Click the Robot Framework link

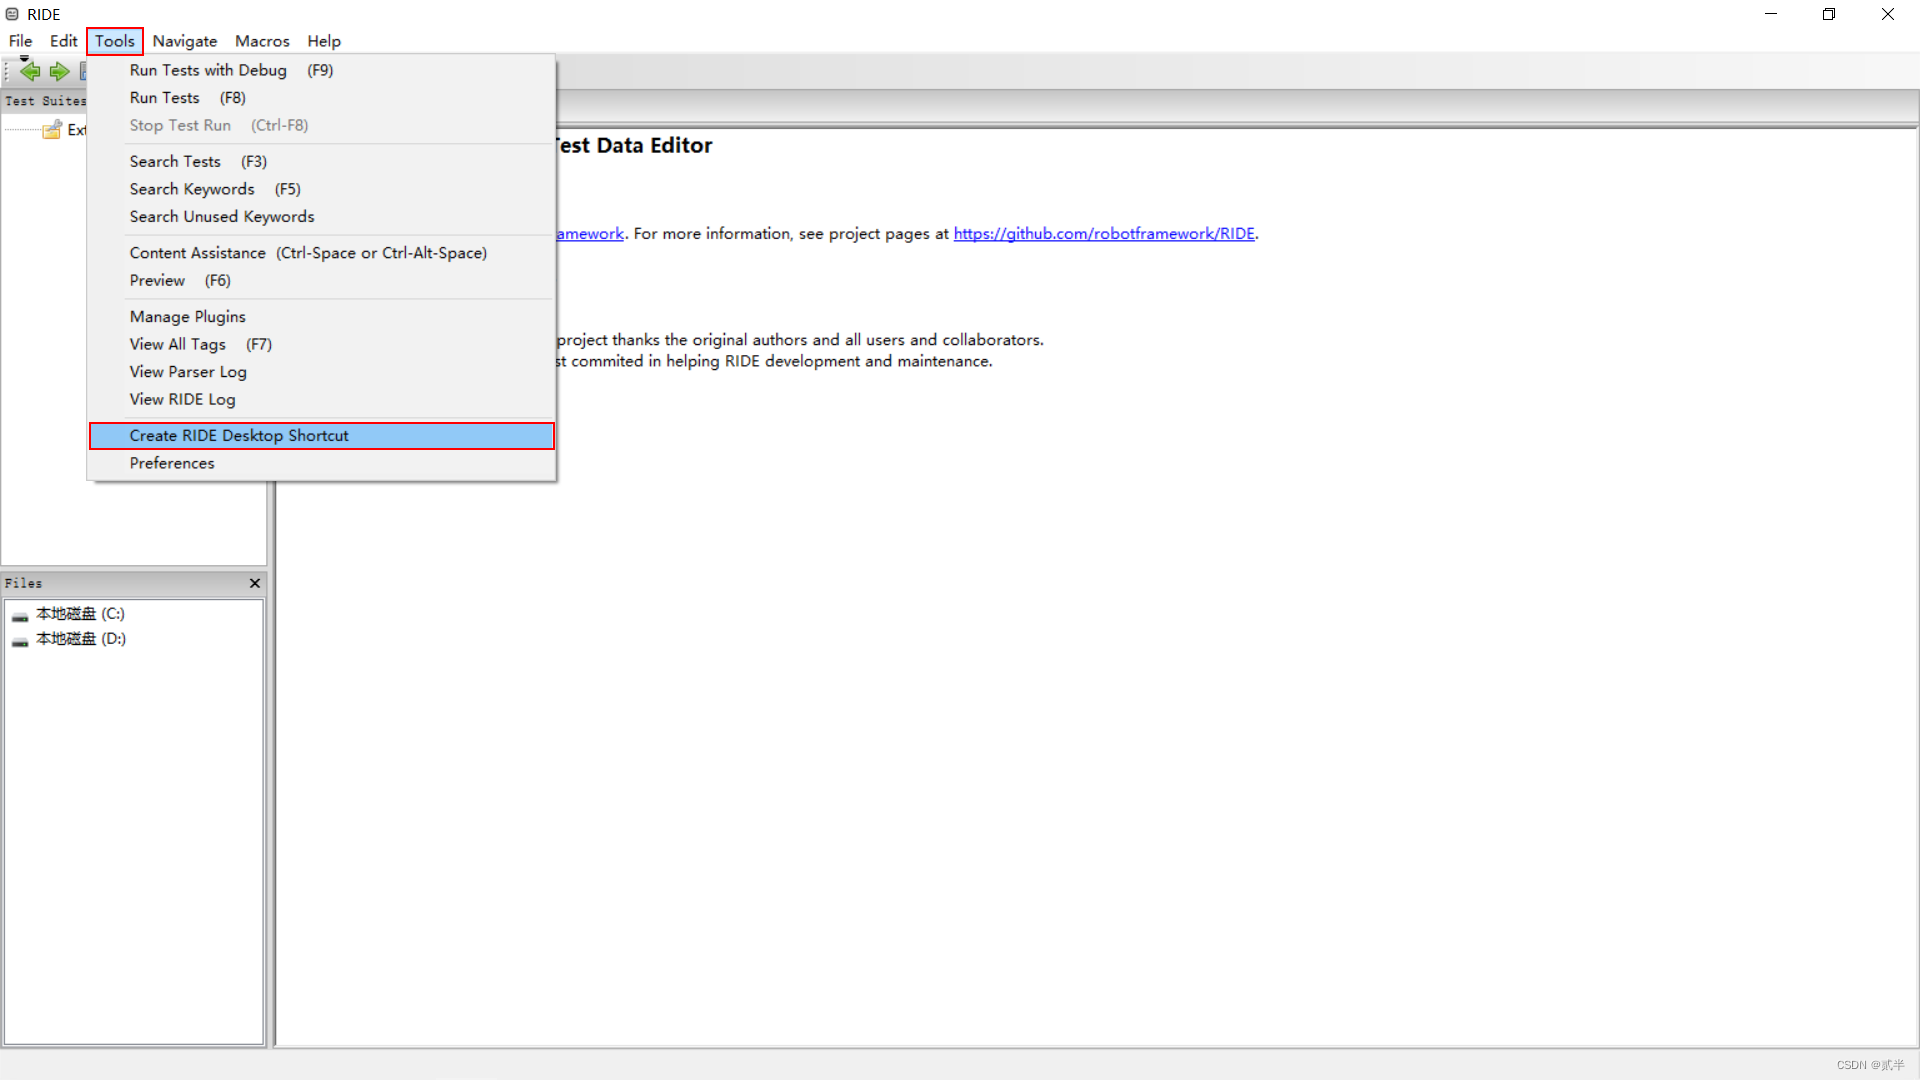tap(590, 233)
